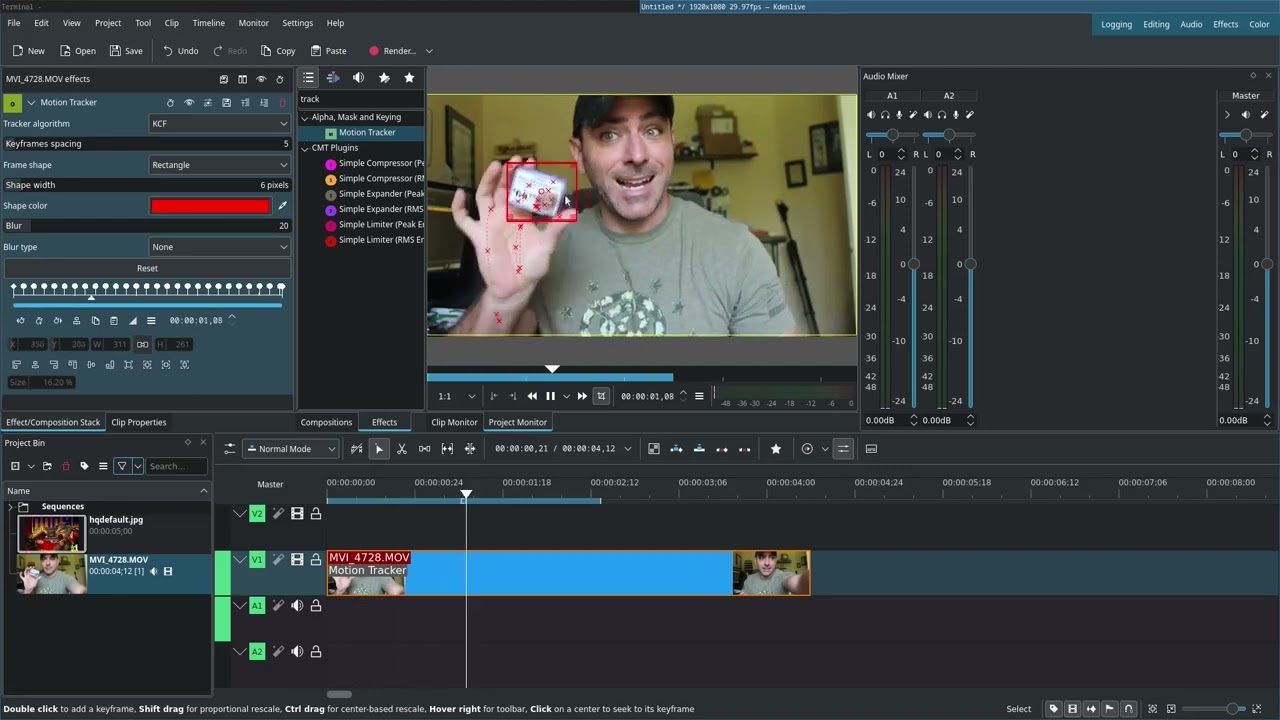Click the Render button
The image size is (1280, 720).
391,51
